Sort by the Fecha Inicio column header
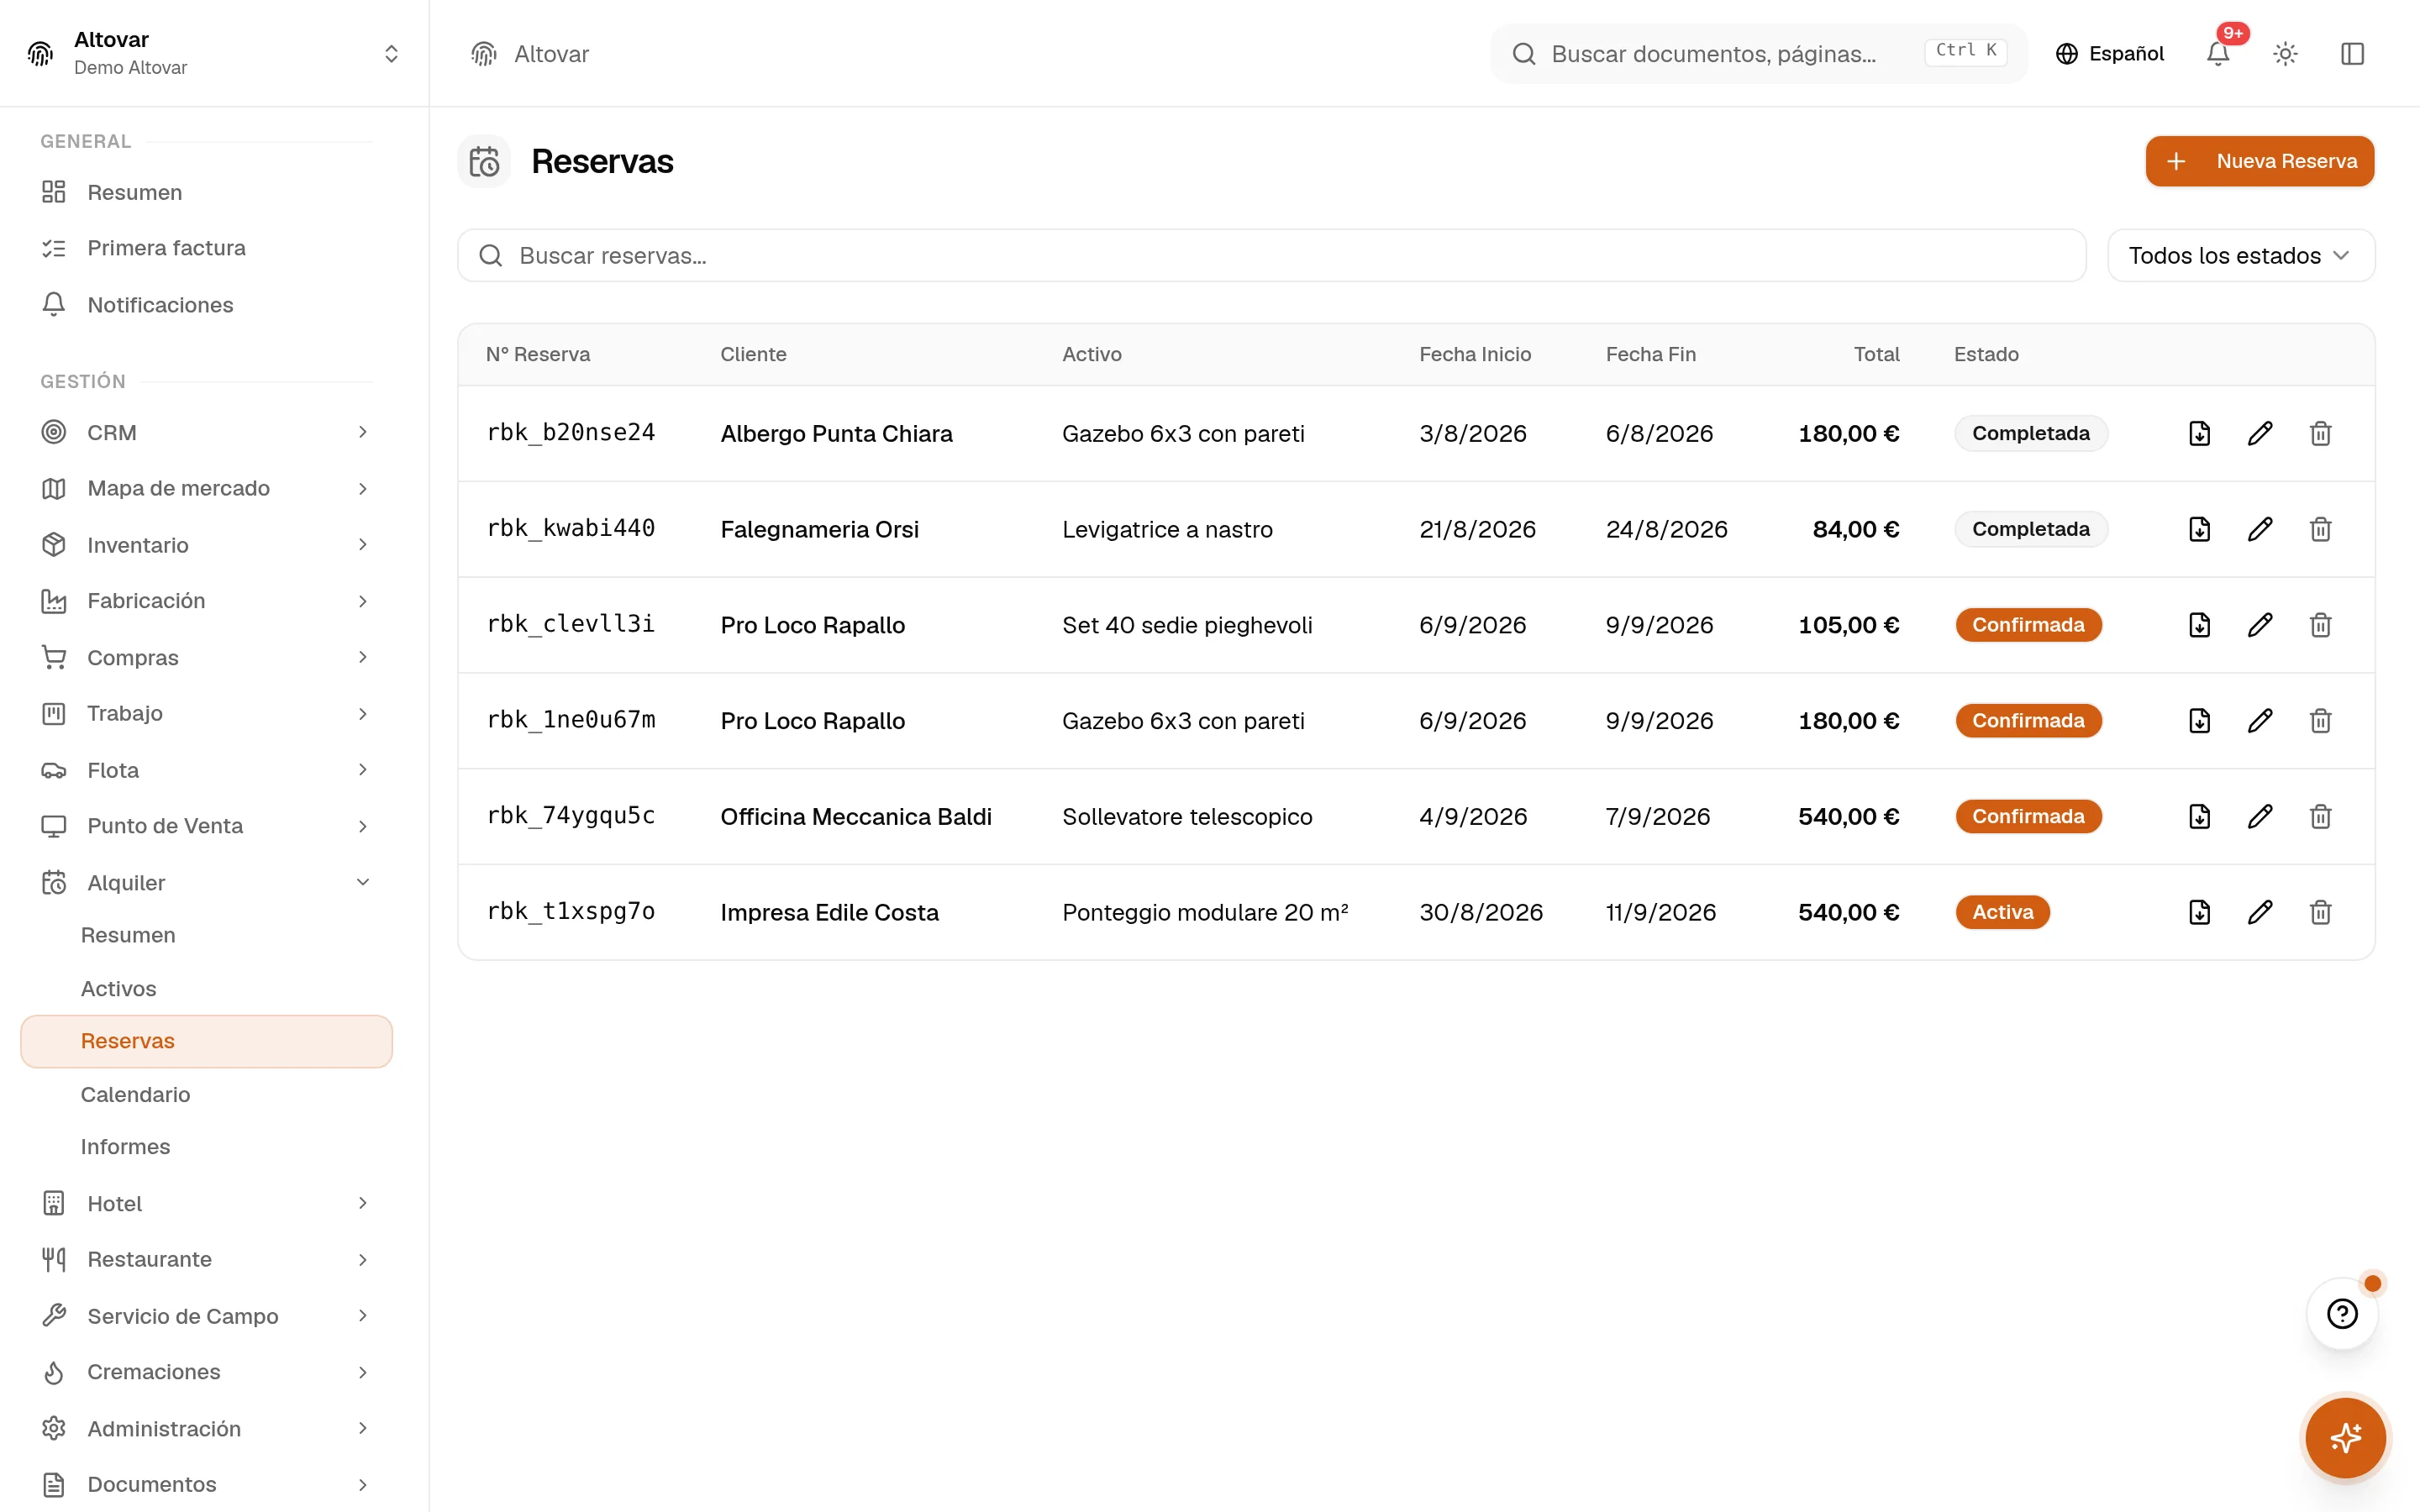2420x1512 pixels. click(x=1475, y=354)
